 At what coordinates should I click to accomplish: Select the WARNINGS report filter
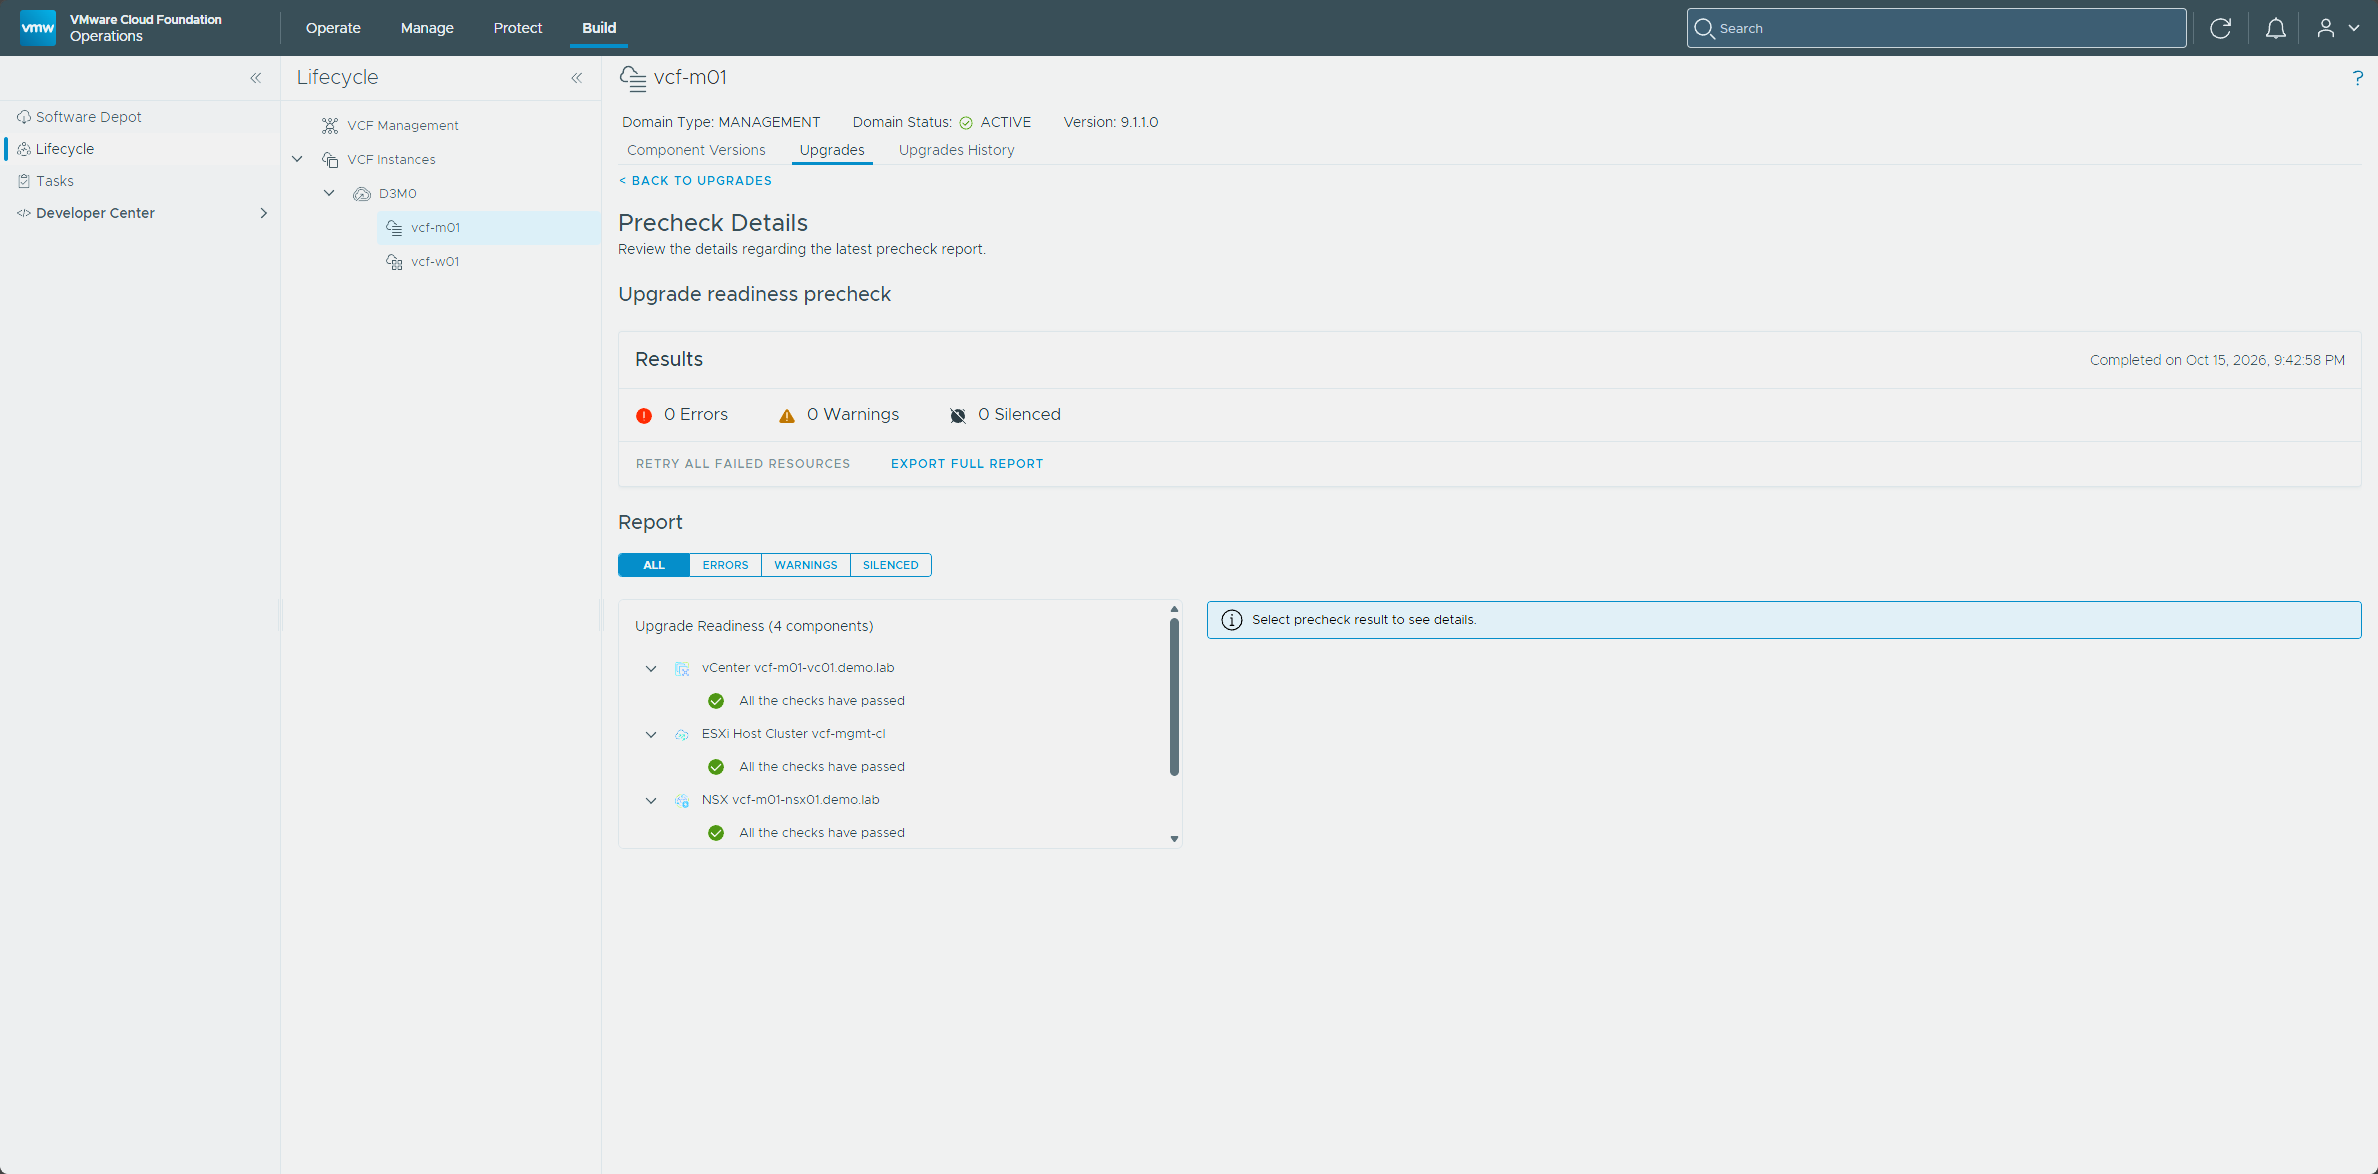806,565
